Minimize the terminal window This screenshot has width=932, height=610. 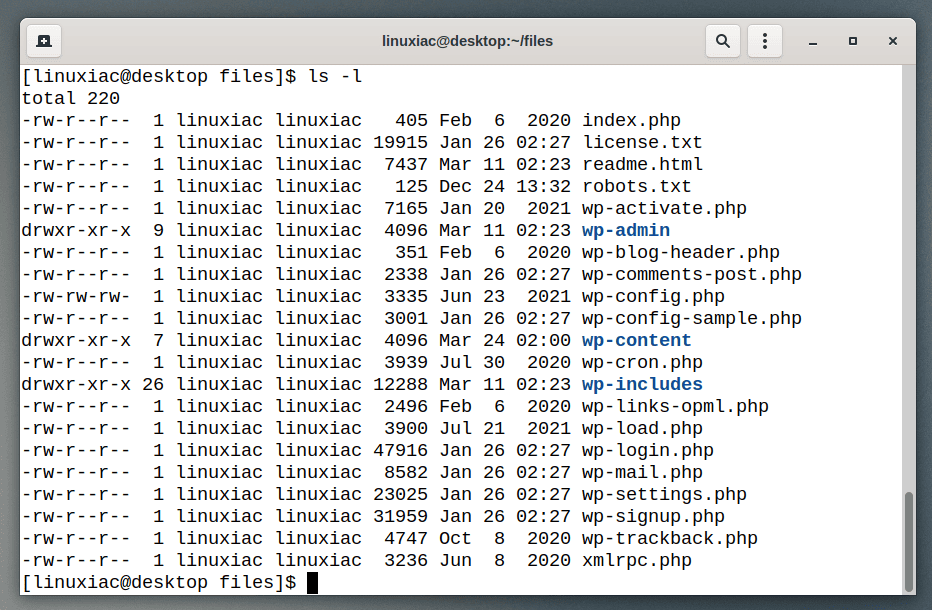click(x=813, y=42)
